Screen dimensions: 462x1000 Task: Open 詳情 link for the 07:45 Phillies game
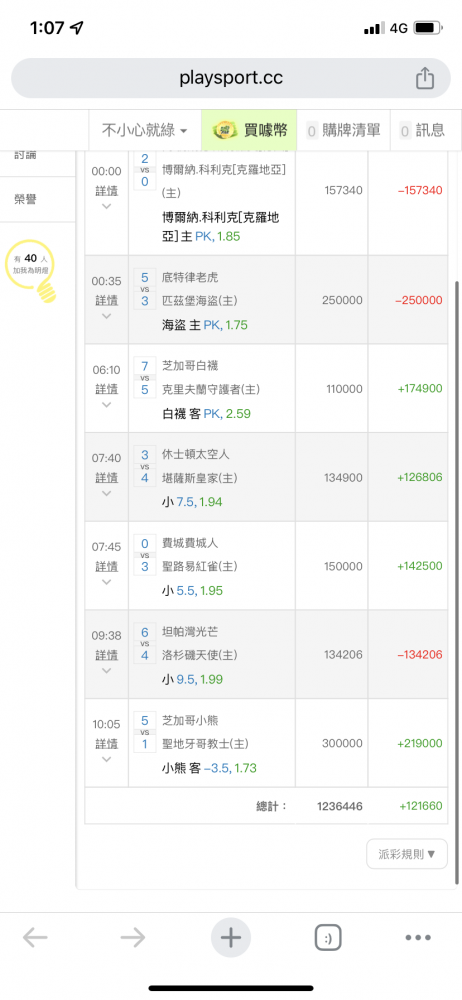pyautogui.click(x=107, y=566)
